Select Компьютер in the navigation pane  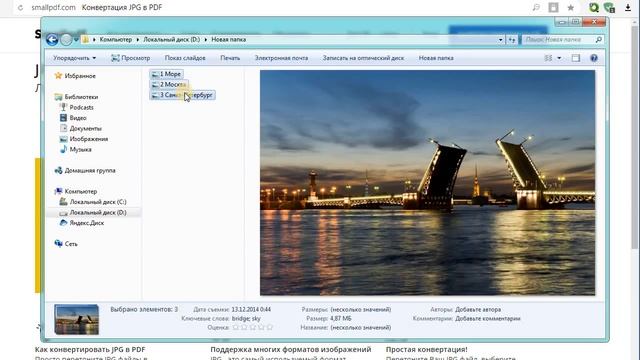coord(76,191)
